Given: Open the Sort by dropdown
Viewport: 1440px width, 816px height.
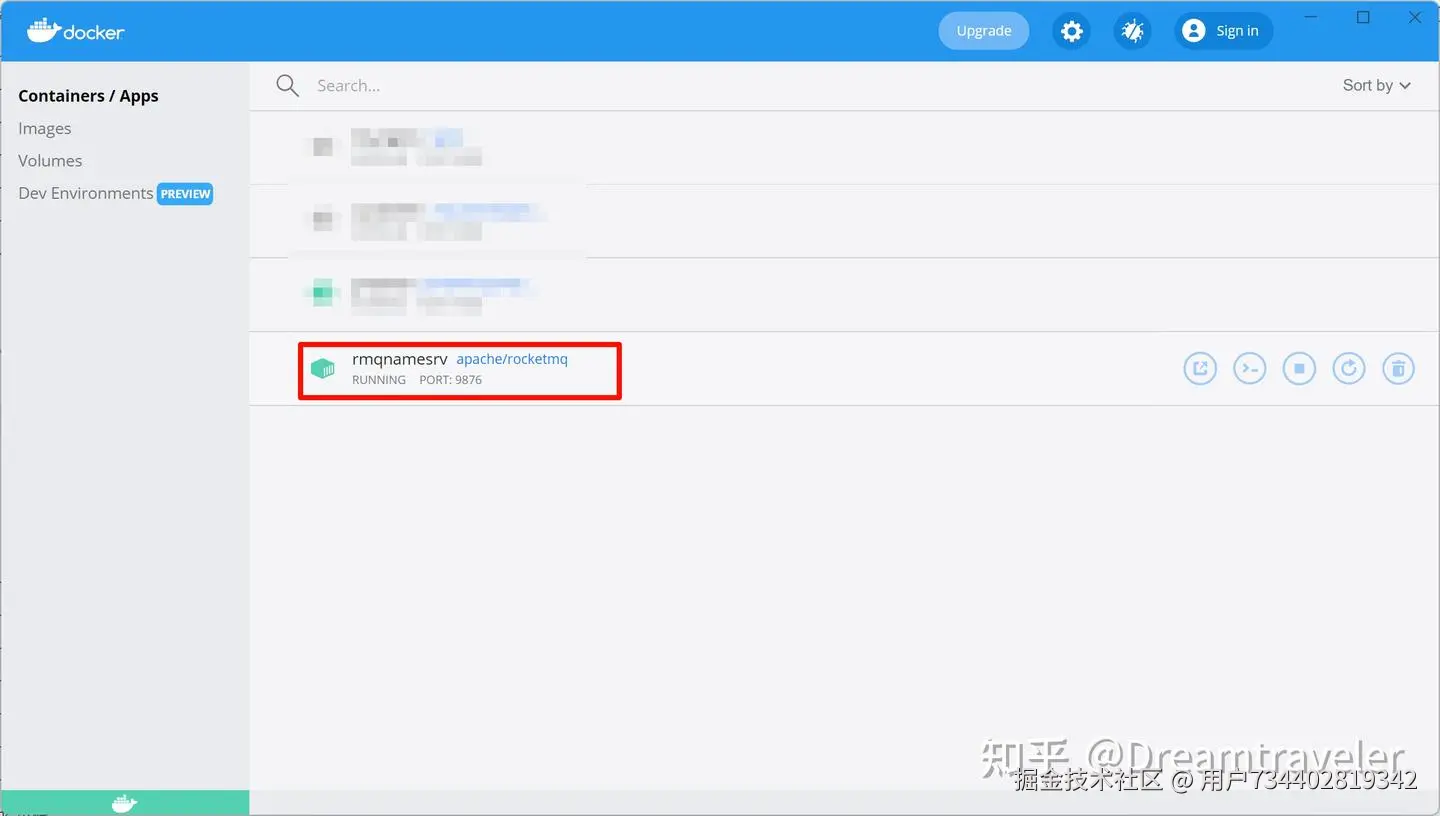Looking at the screenshot, I should (1377, 86).
